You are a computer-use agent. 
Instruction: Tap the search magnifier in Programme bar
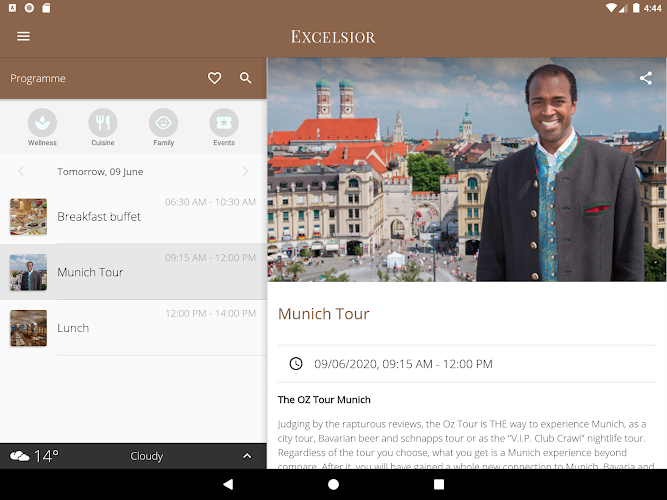coord(245,78)
